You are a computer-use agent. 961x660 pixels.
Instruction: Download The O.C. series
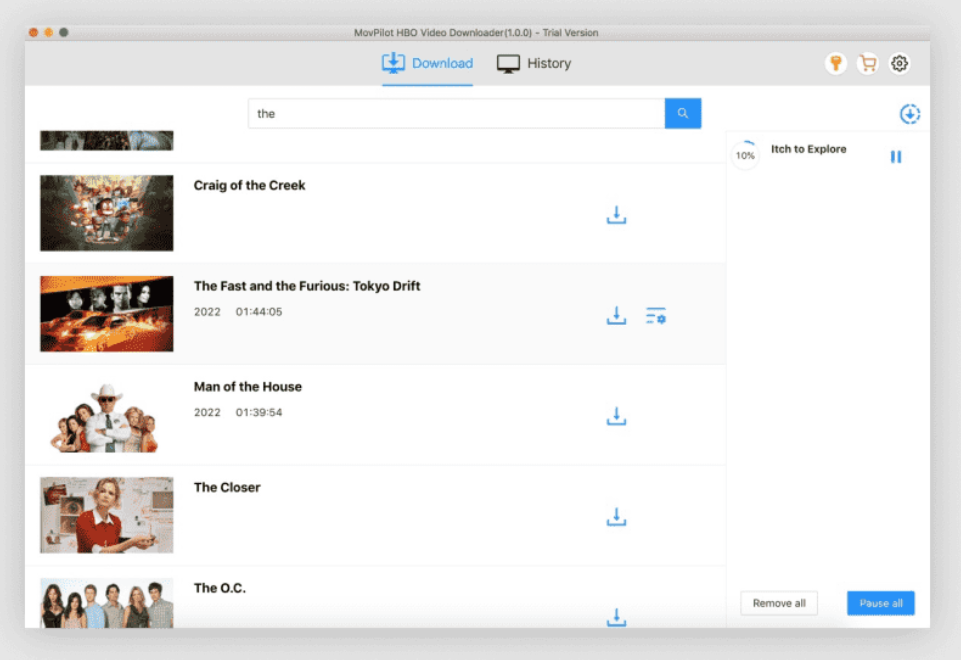pyautogui.click(x=616, y=617)
